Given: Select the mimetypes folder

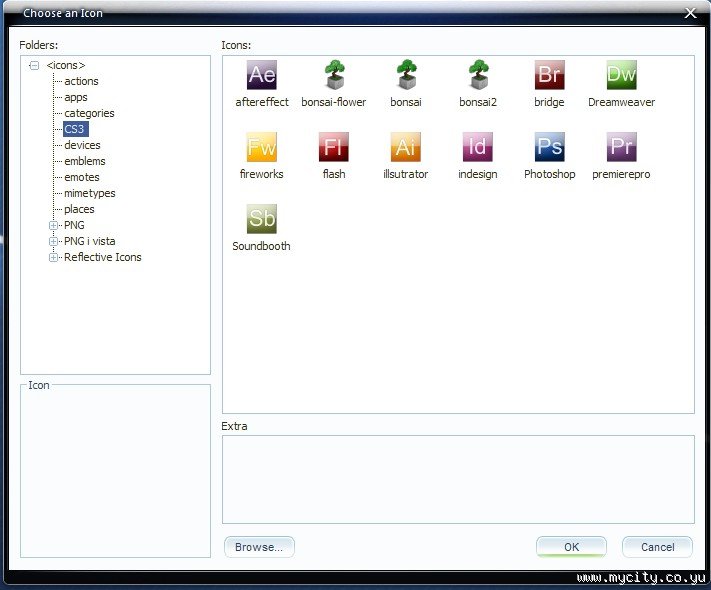Looking at the screenshot, I should click(x=90, y=193).
